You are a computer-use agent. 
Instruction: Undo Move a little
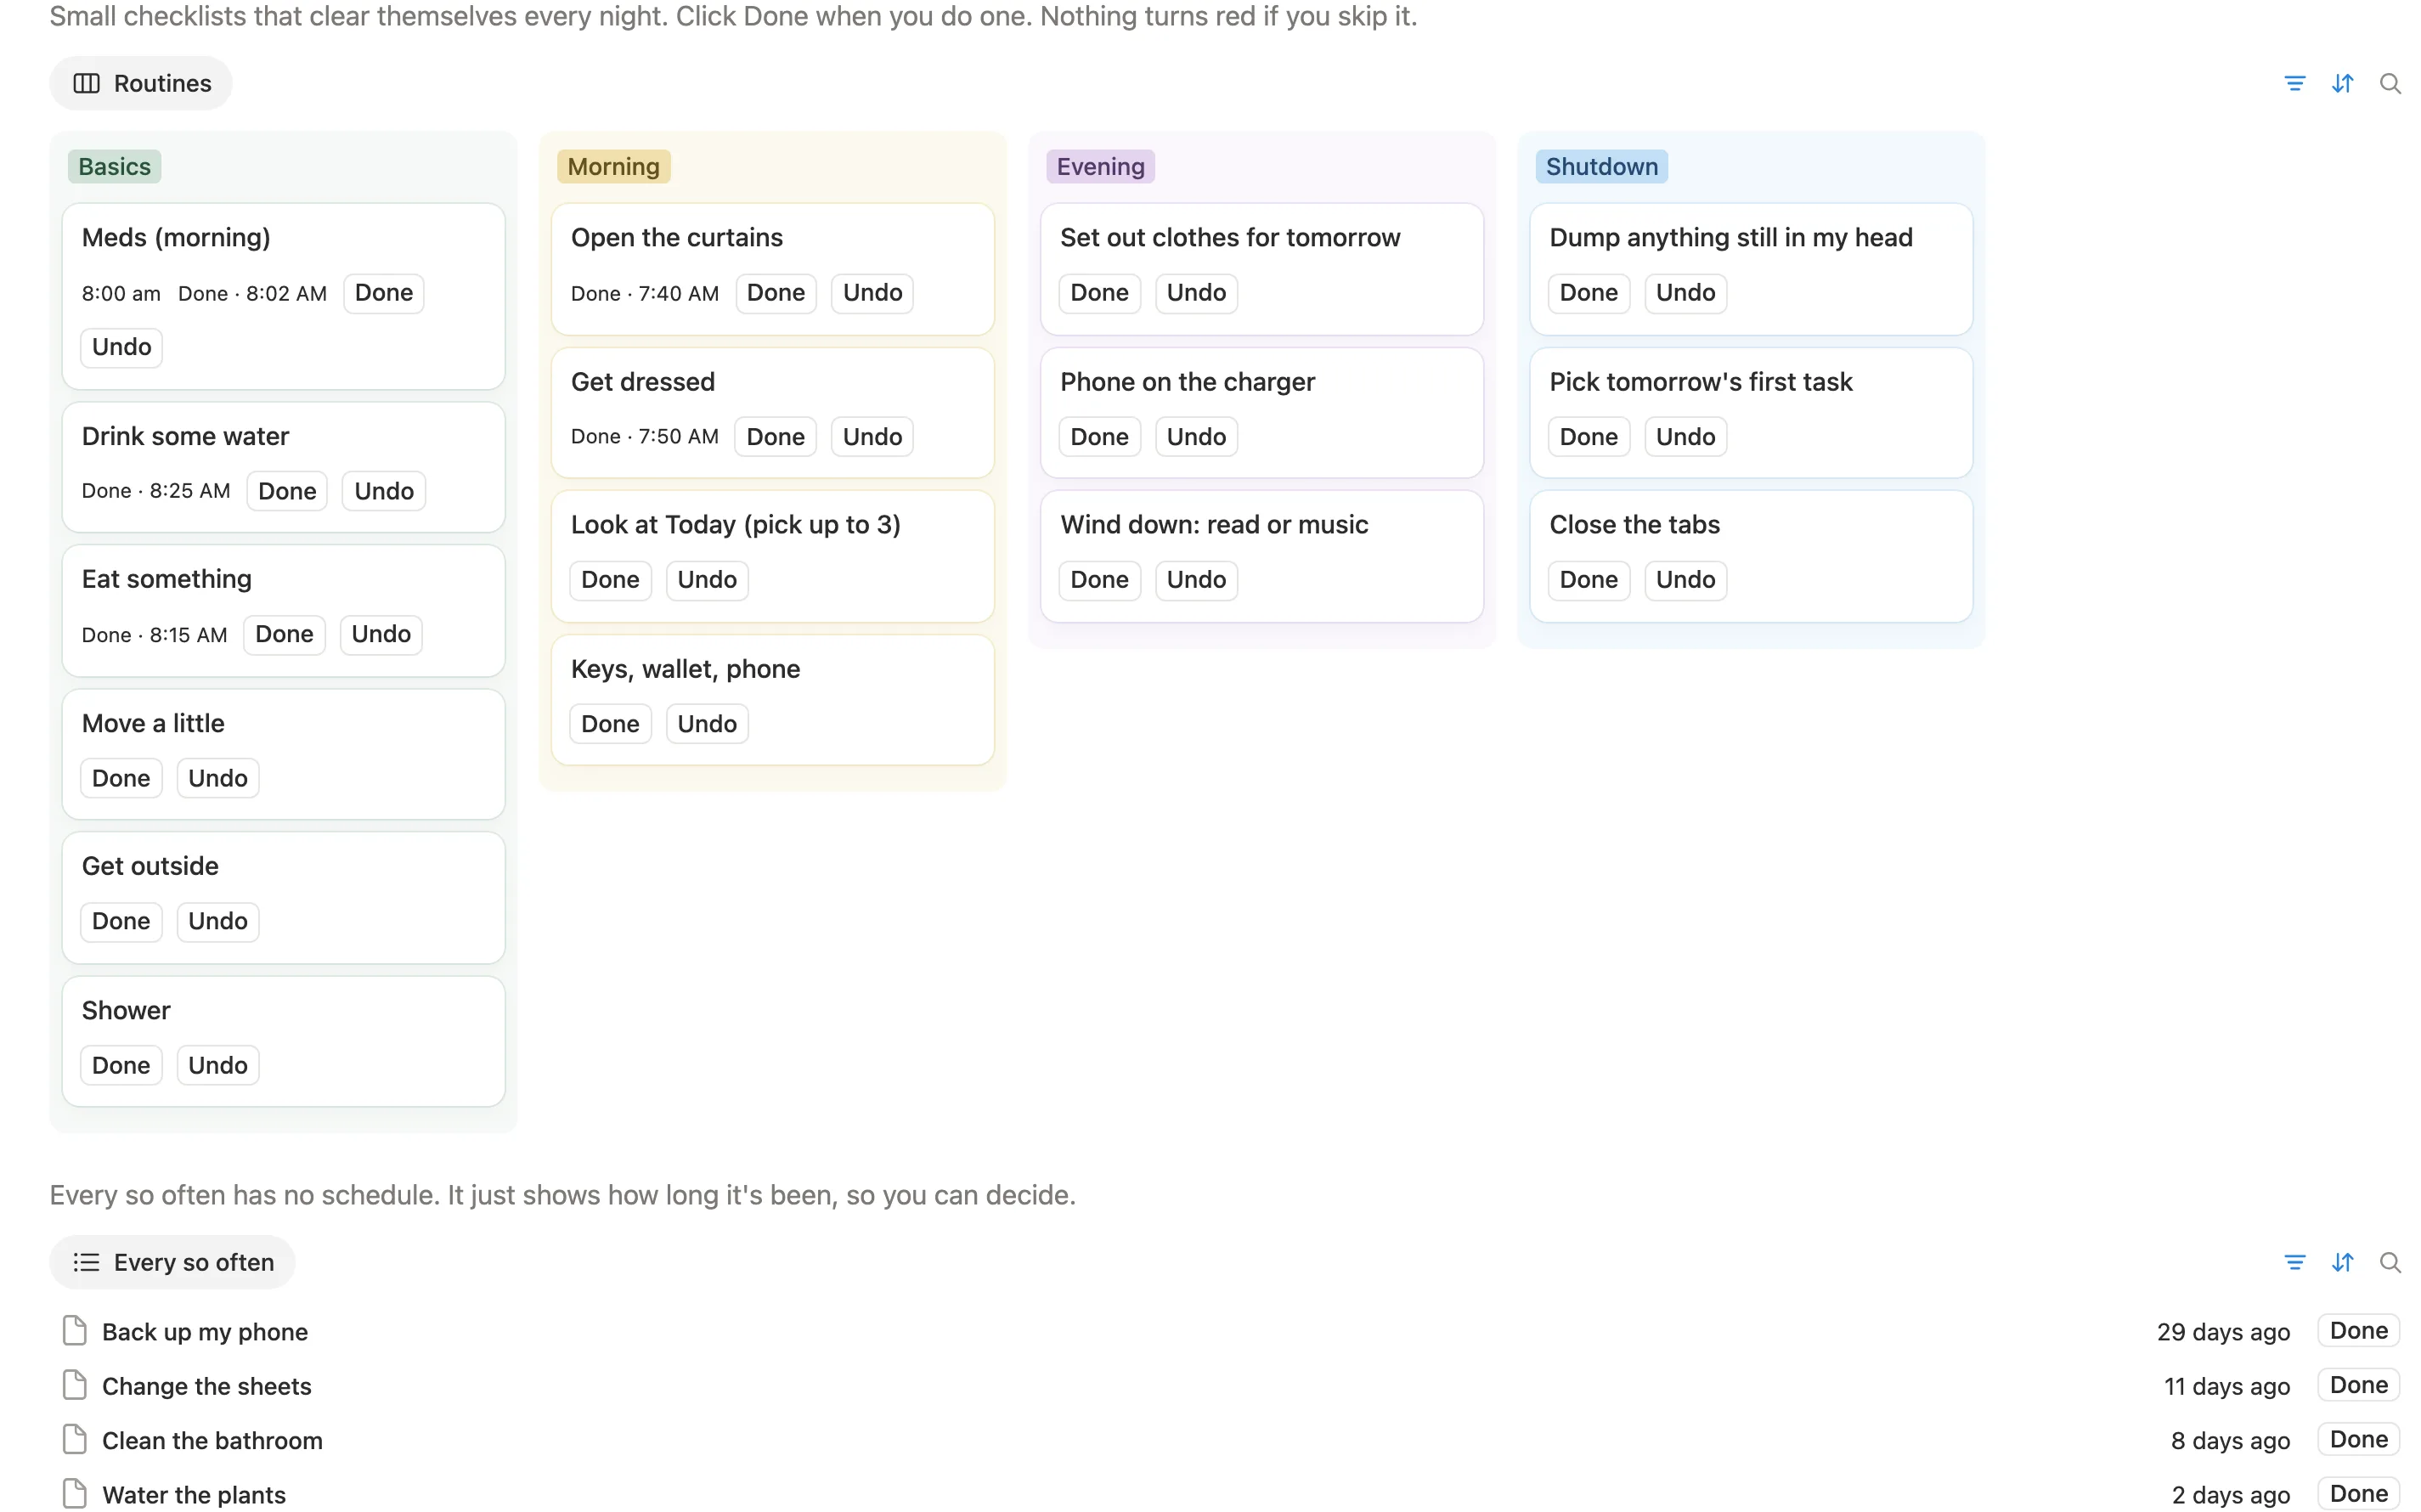click(x=218, y=778)
